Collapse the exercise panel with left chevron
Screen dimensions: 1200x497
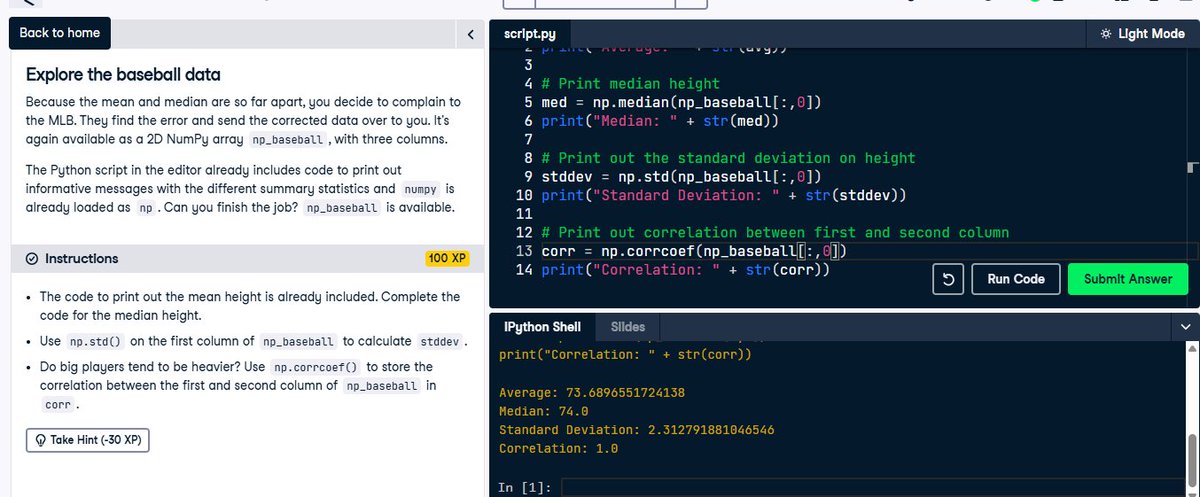(x=470, y=34)
